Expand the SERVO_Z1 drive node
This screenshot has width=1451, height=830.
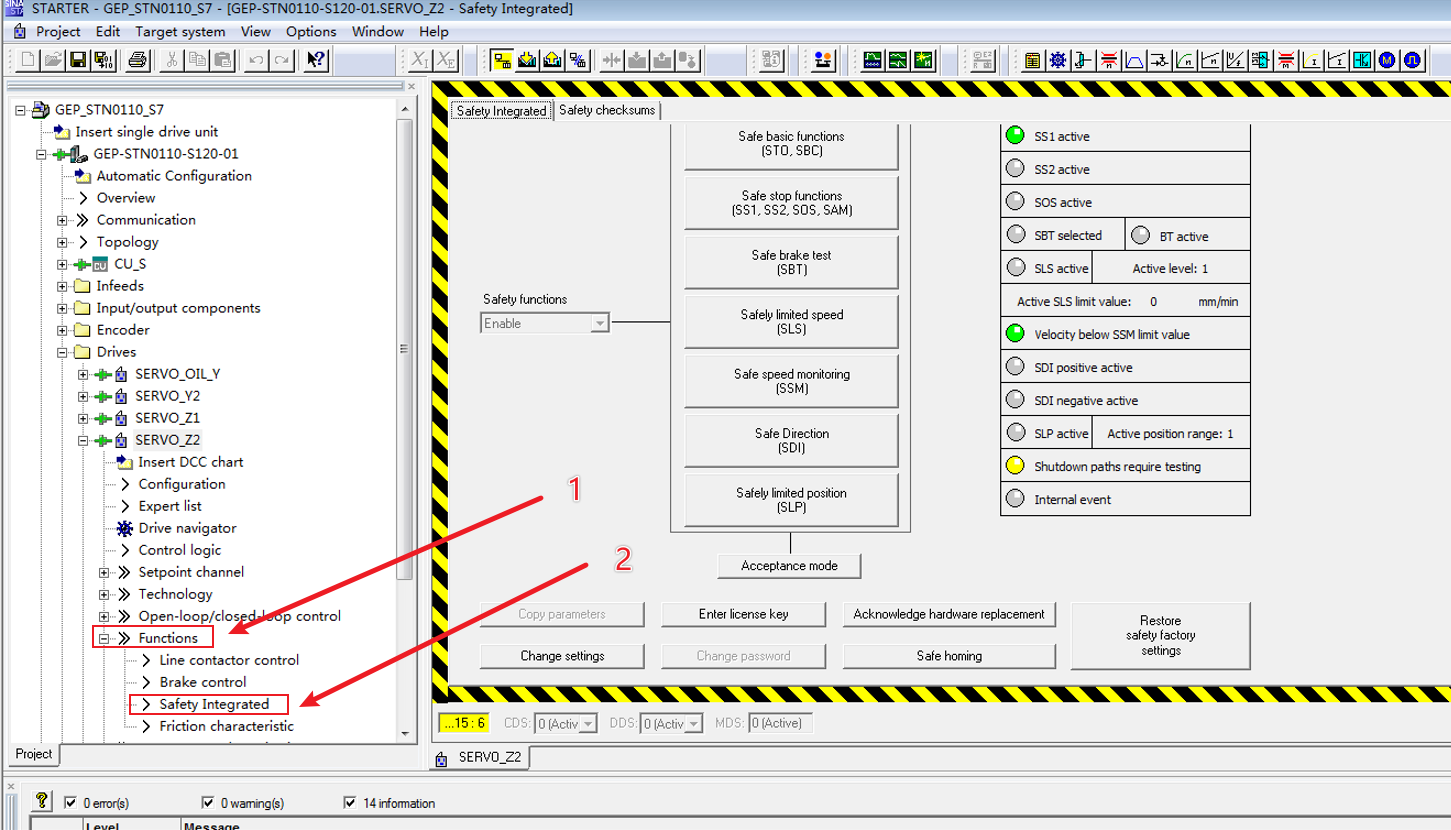83,418
